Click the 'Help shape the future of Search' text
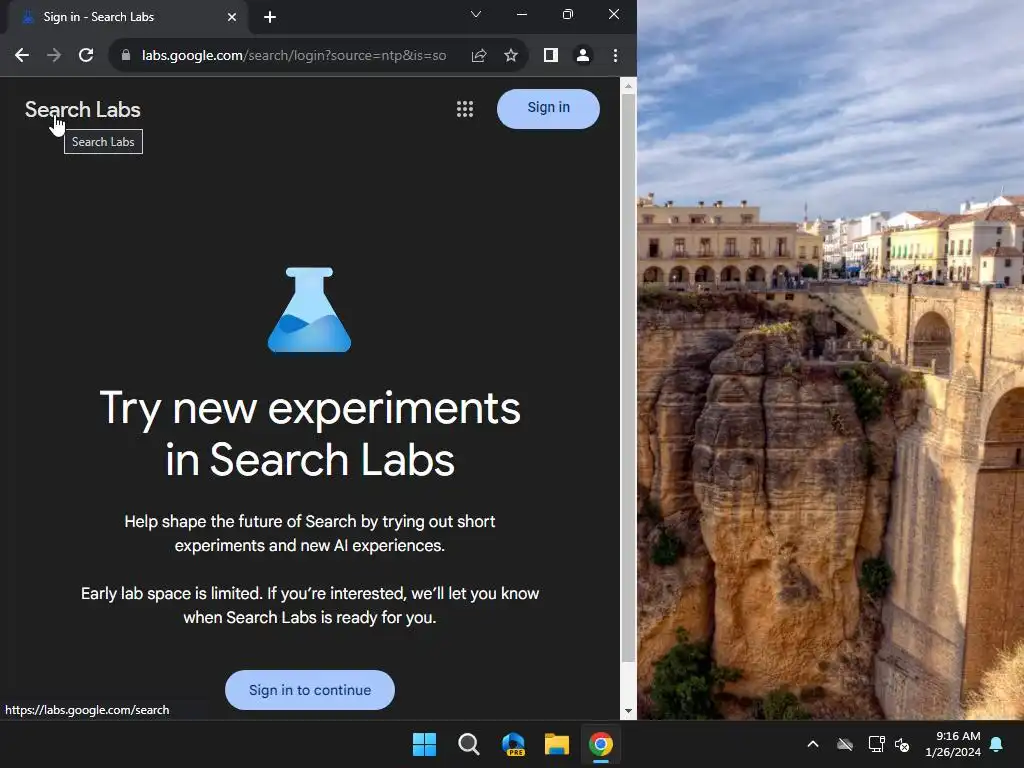1024x768 pixels. click(310, 534)
